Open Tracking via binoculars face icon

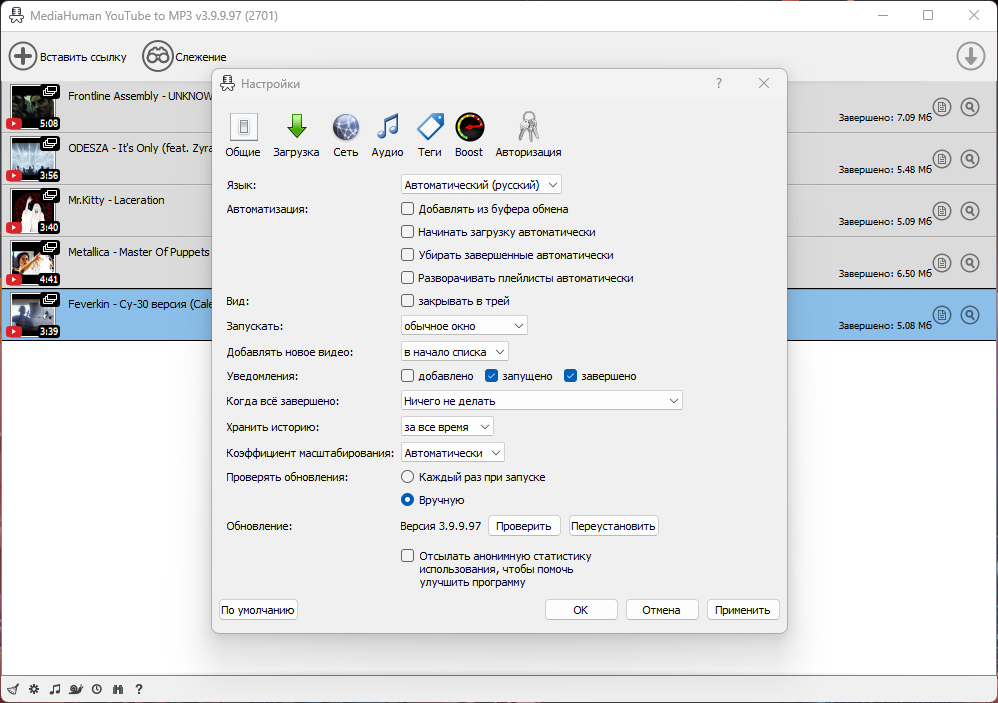(157, 57)
